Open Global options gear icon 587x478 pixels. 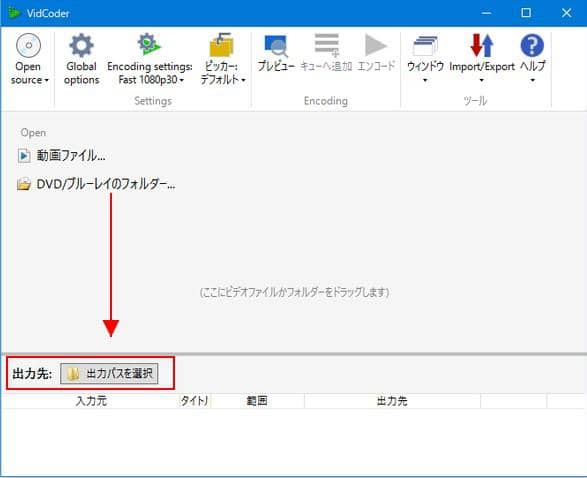(81, 45)
